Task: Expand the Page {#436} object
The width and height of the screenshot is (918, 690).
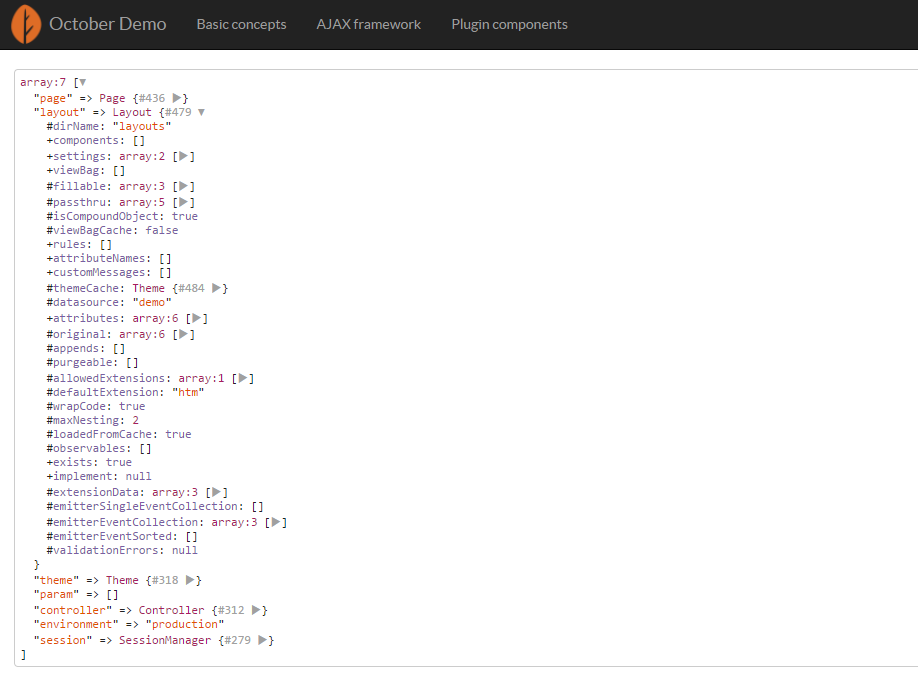Action: click(x=176, y=98)
